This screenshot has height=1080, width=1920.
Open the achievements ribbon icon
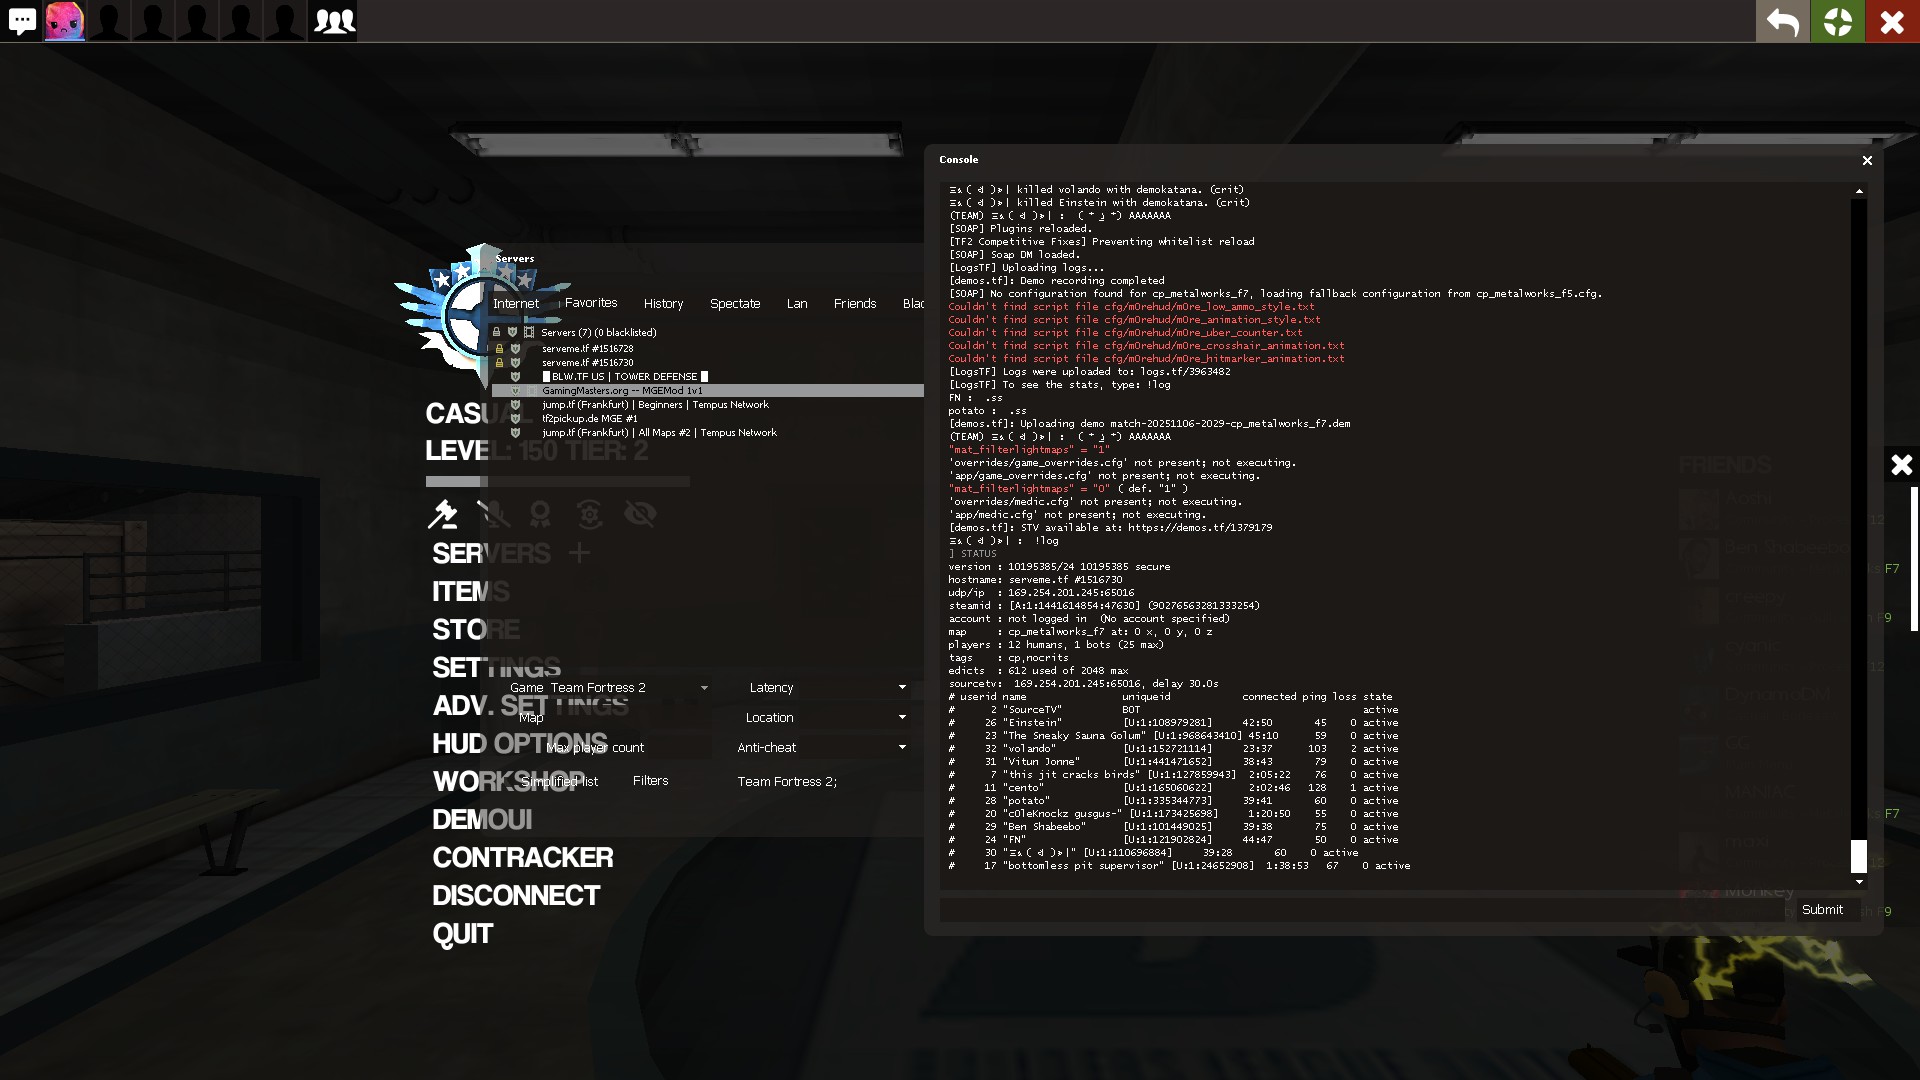click(x=540, y=514)
